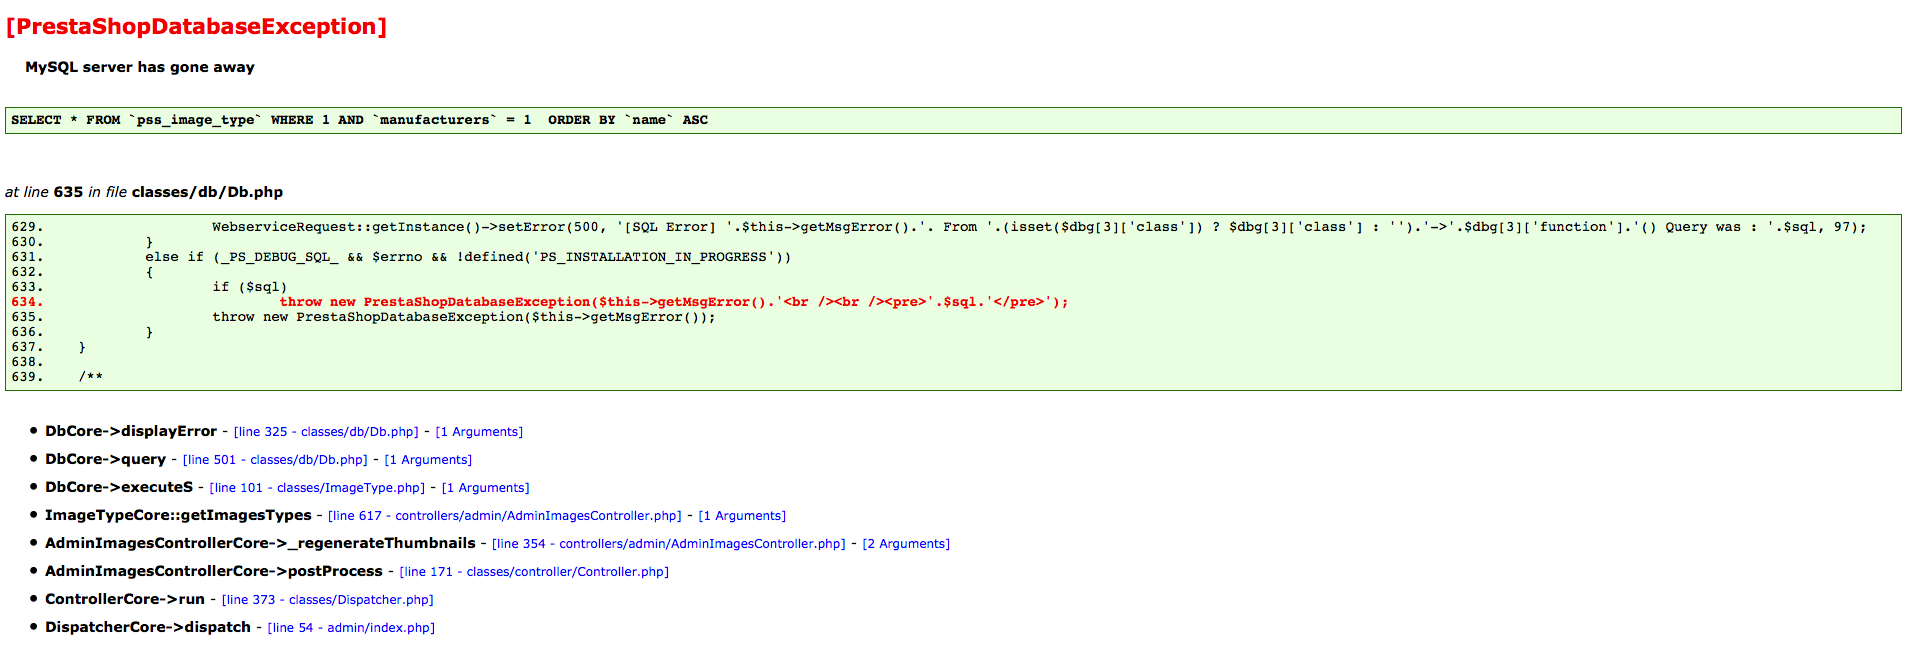Expand 1 Arguments for DbCore->executeS
1917x649 pixels.
(x=486, y=488)
